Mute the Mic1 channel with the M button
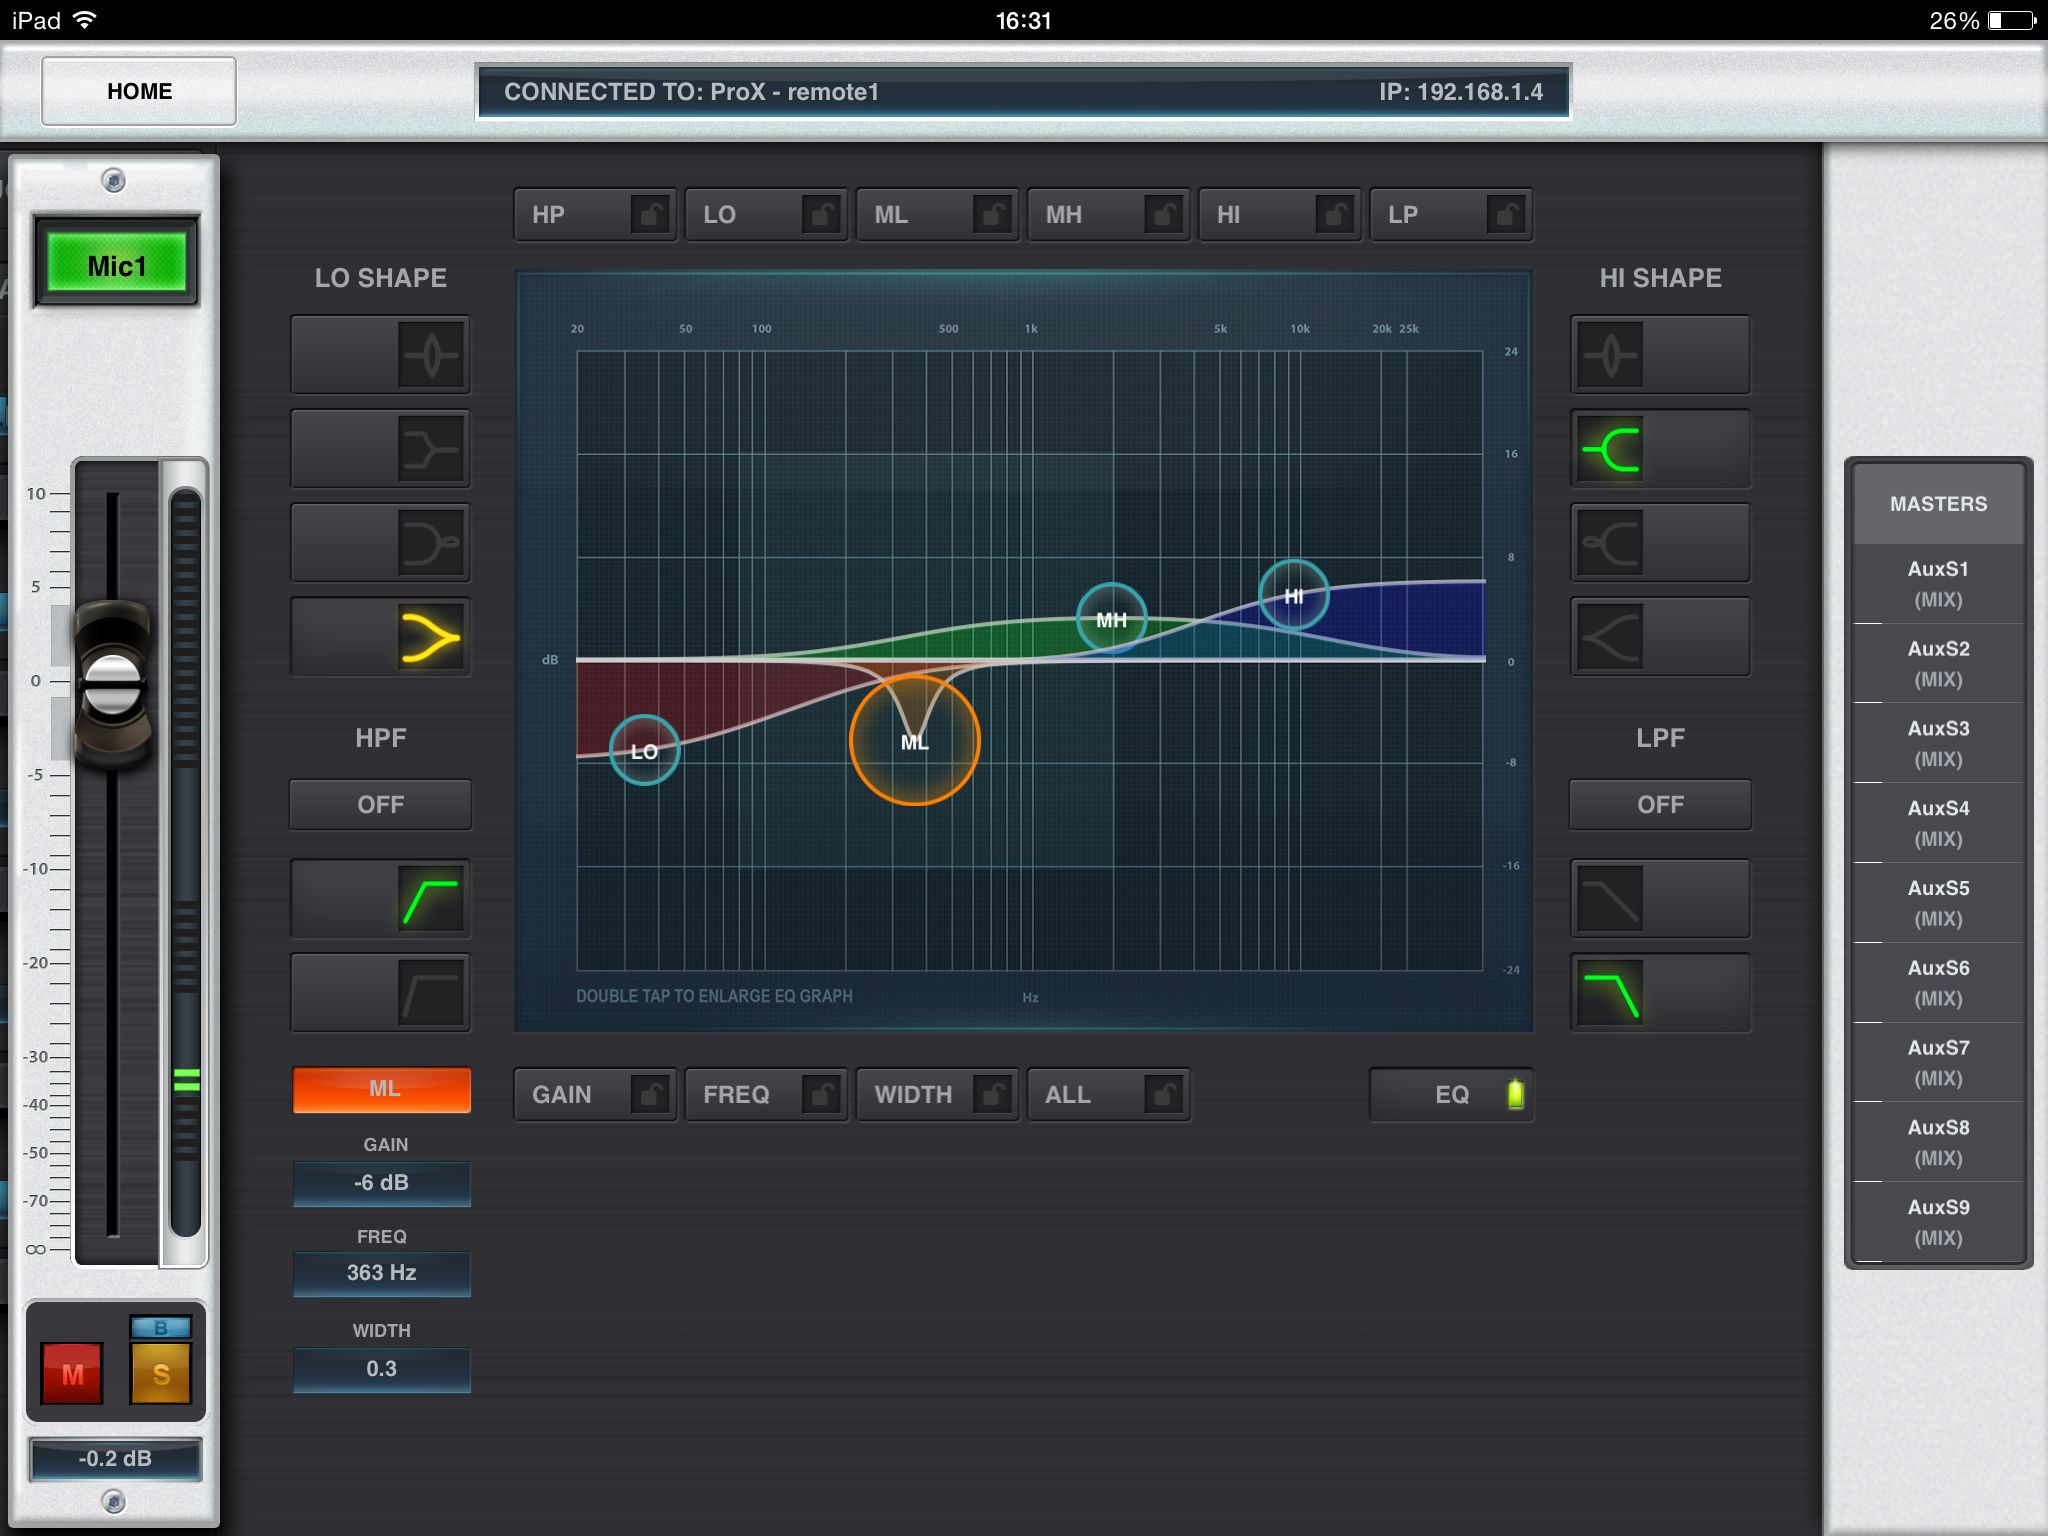The height and width of the screenshot is (1536, 2048). click(72, 1374)
